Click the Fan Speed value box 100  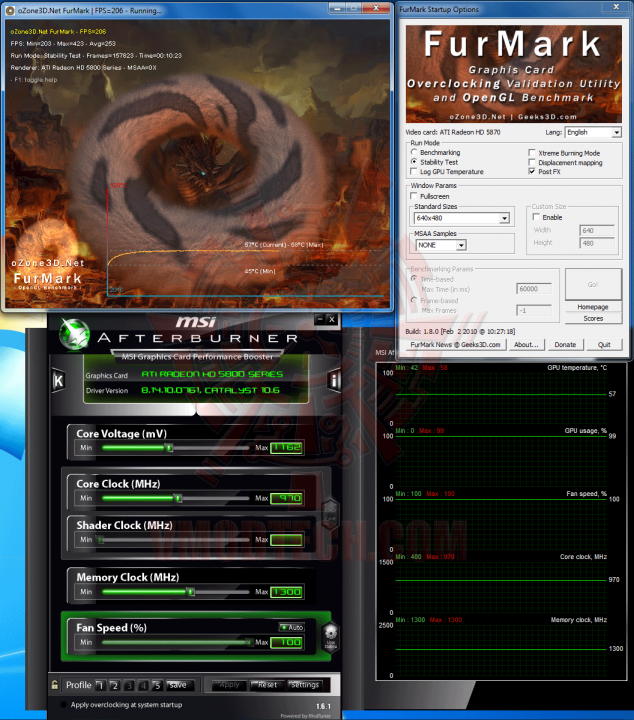click(286, 642)
